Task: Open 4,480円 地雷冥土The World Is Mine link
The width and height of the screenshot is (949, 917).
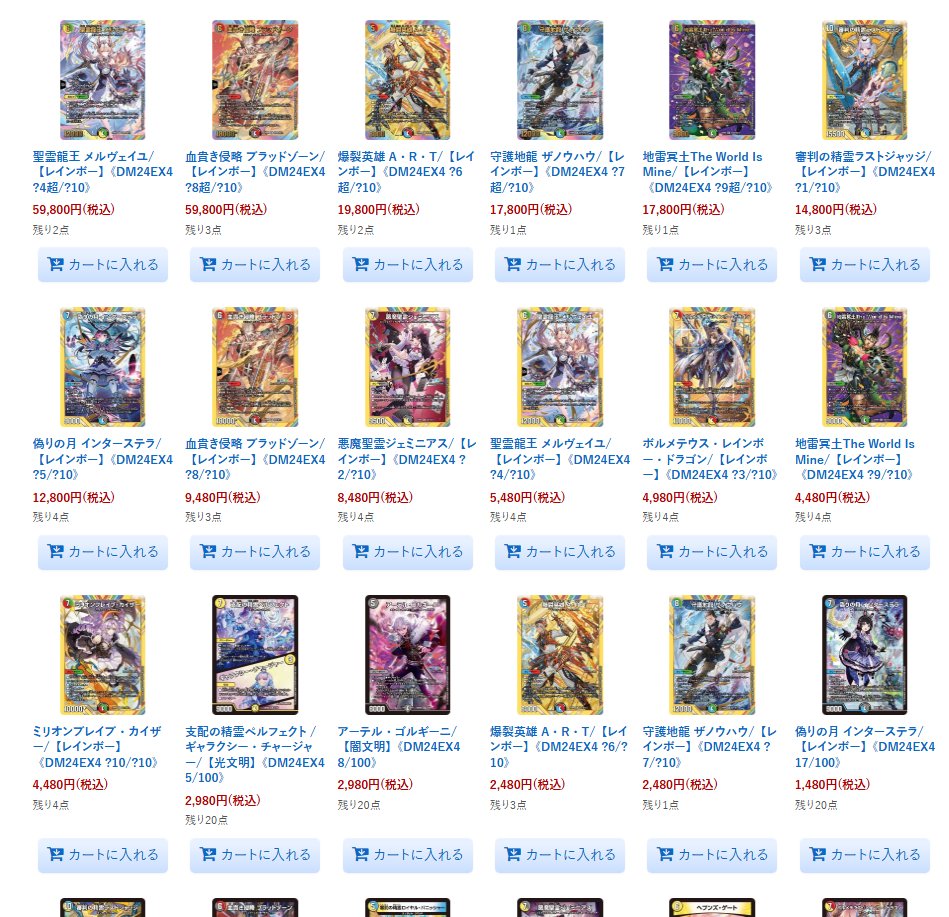Action: coord(855,459)
